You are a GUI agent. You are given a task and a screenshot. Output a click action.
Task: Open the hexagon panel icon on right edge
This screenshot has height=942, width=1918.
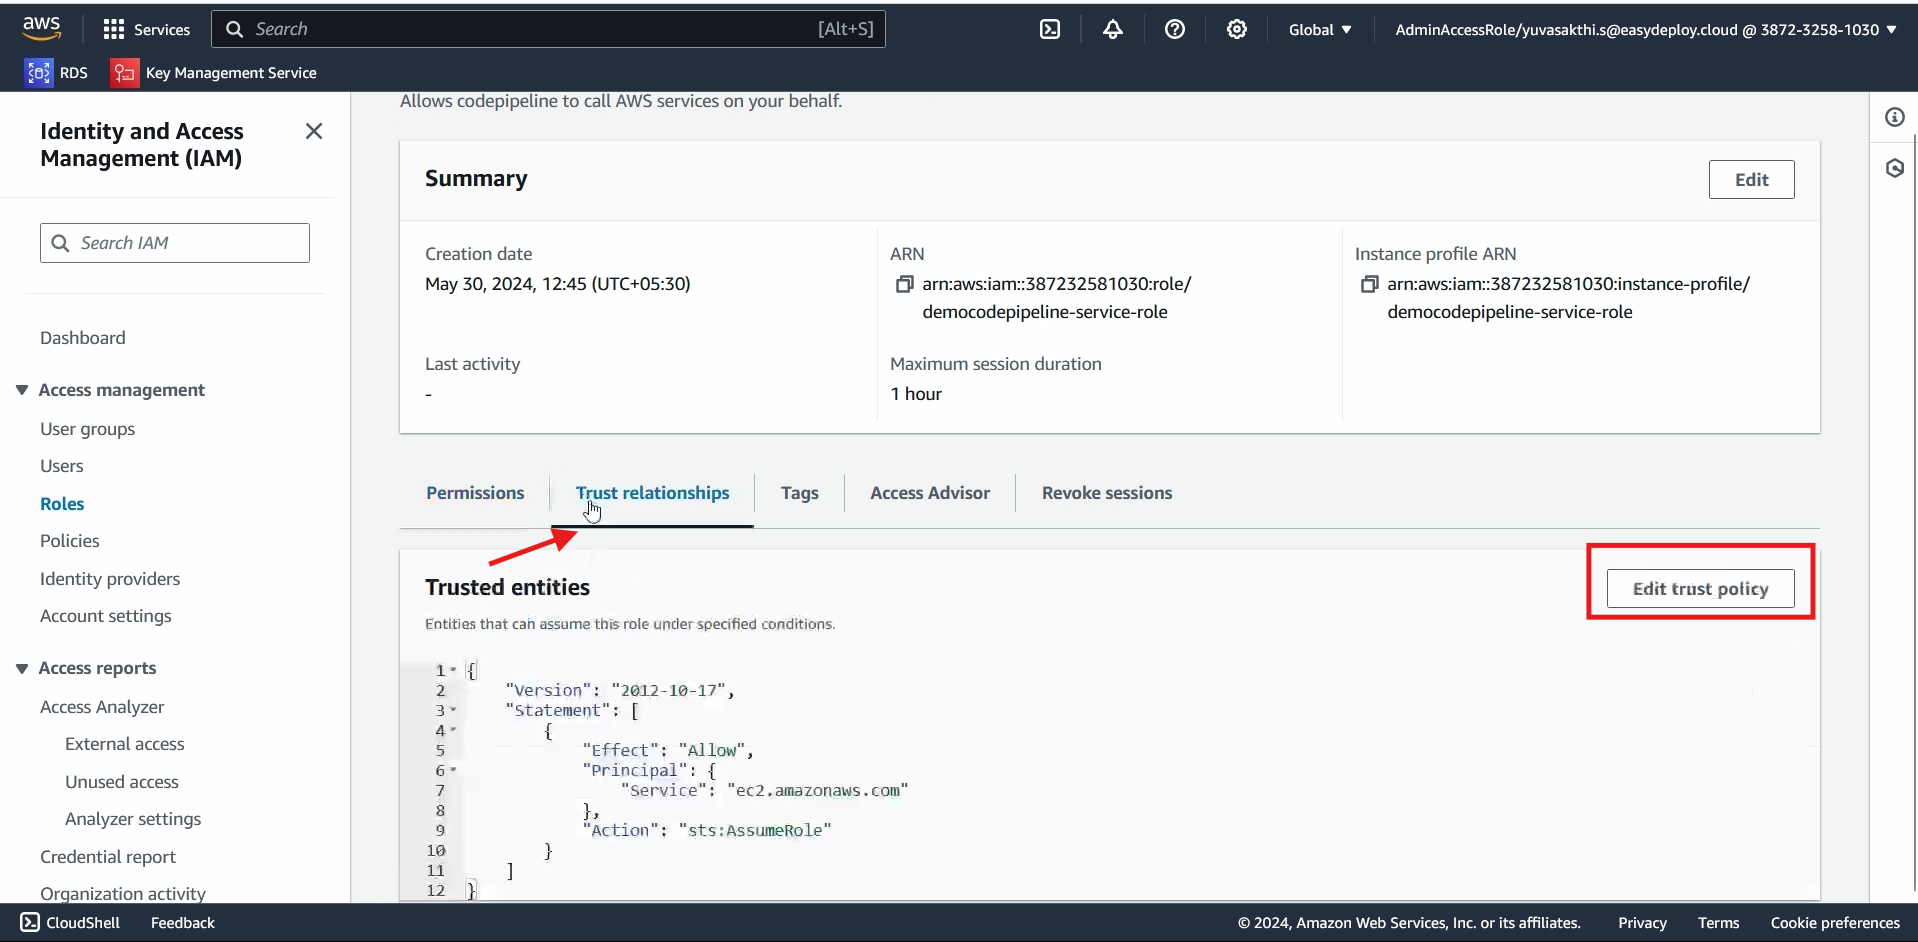point(1894,167)
